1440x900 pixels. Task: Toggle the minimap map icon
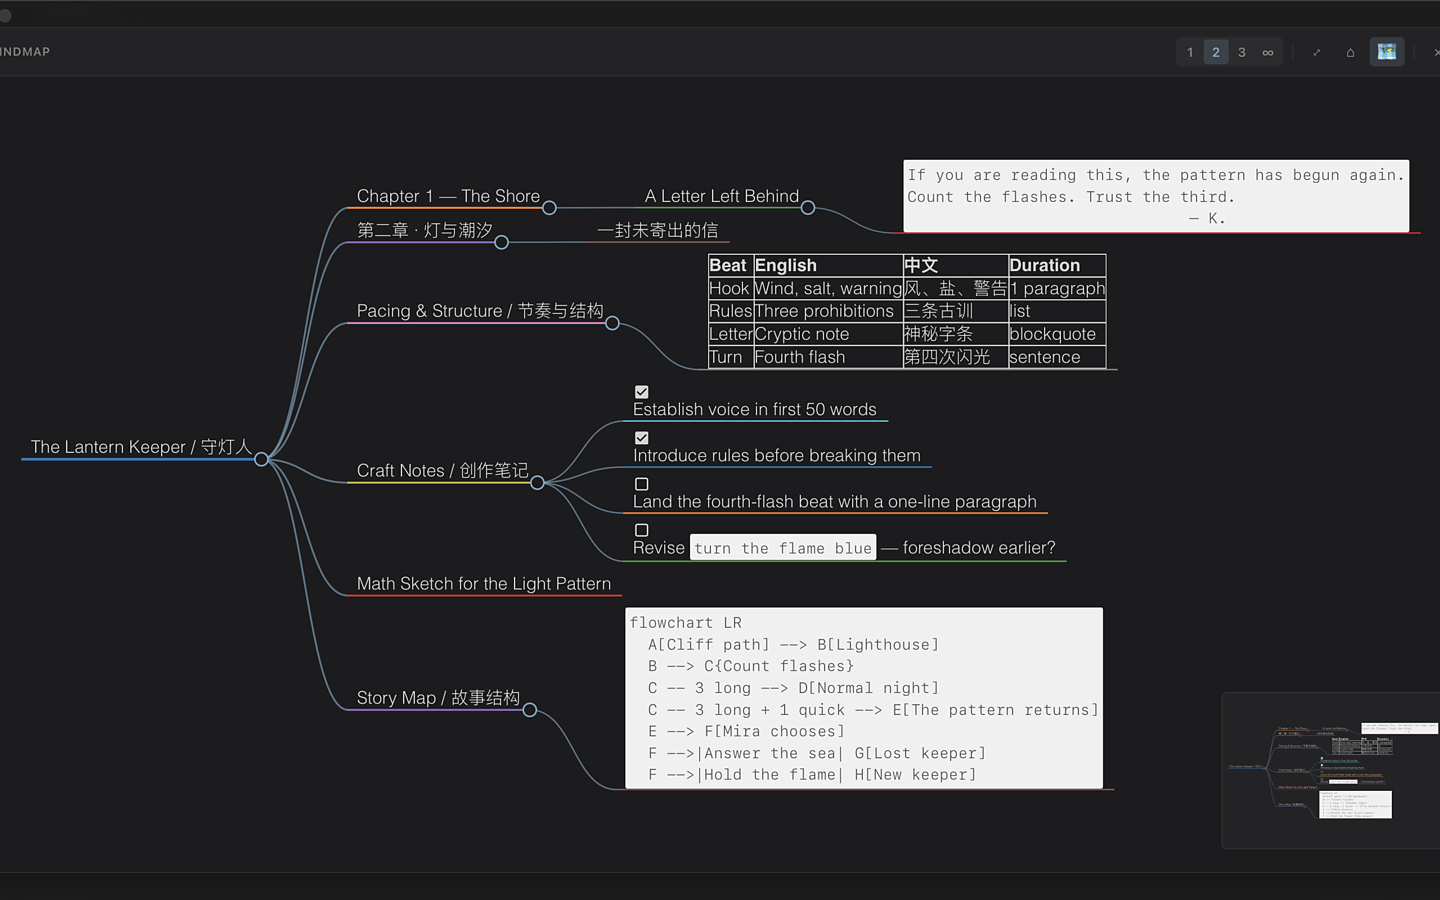coord(1386,52)
